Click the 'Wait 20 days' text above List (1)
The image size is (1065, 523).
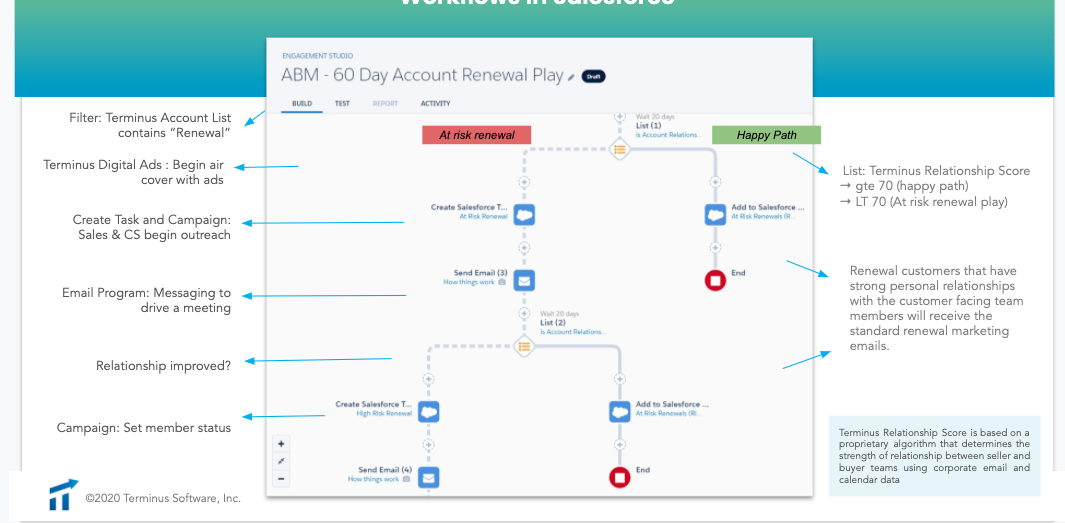click(x=655, y=117)
